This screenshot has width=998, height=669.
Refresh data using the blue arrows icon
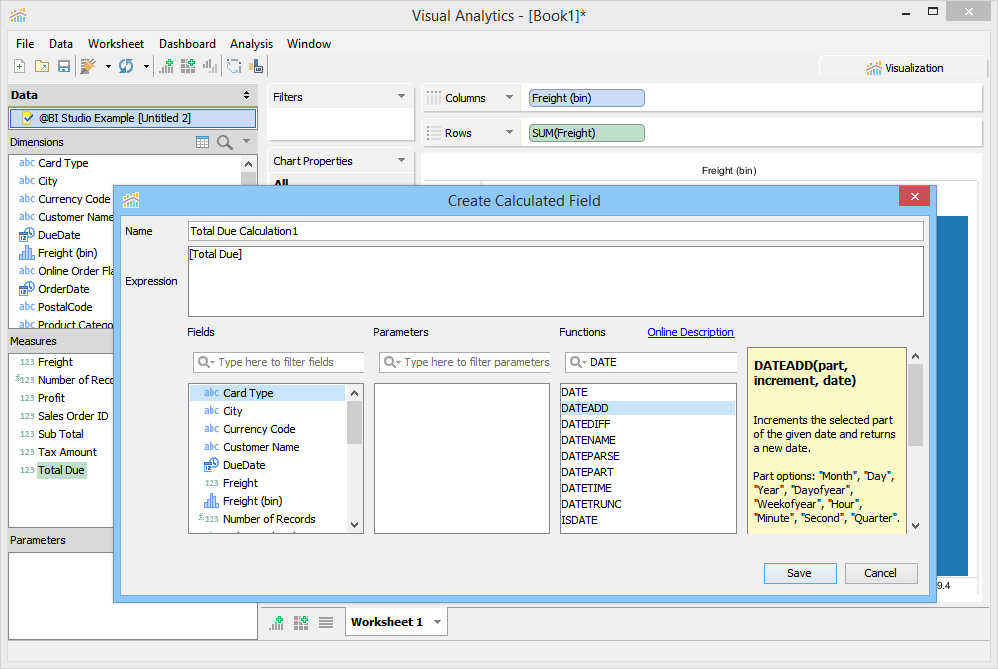click(126, 67)
